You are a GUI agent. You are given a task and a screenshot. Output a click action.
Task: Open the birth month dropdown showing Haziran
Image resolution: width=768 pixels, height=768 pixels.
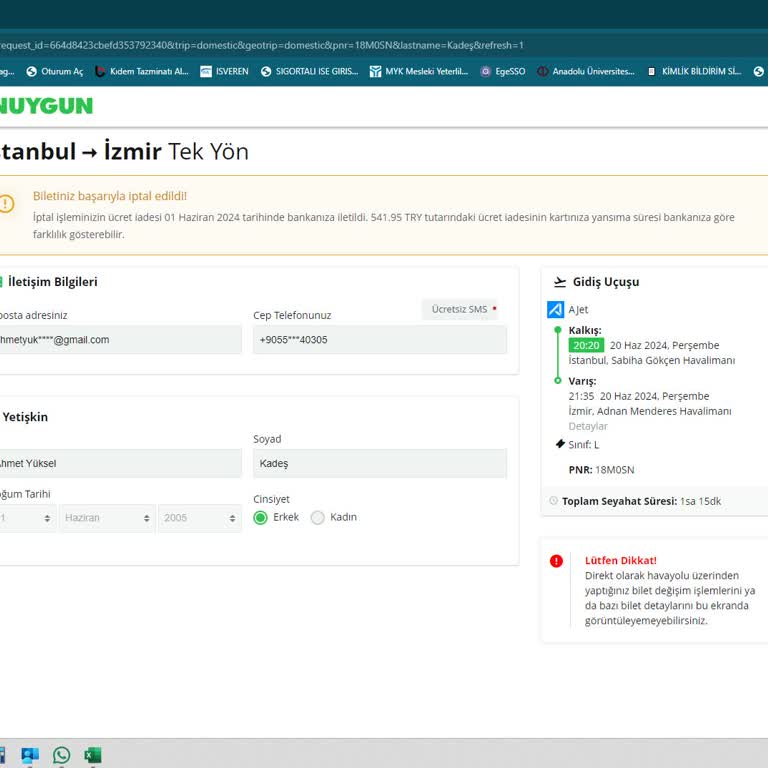point(107,518)
